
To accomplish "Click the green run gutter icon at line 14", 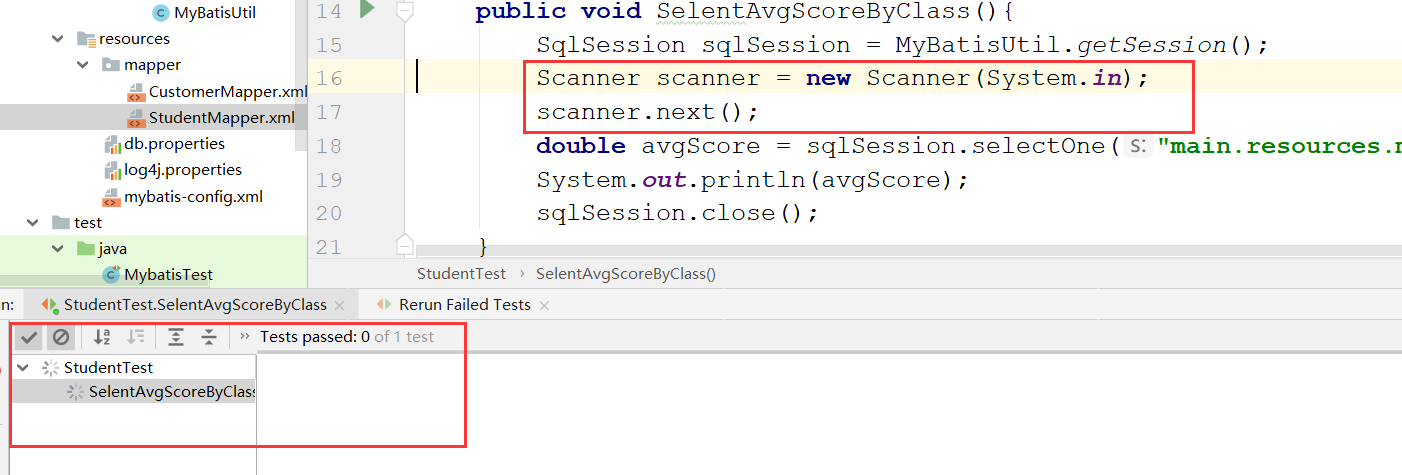I will (x=367, y=10).
